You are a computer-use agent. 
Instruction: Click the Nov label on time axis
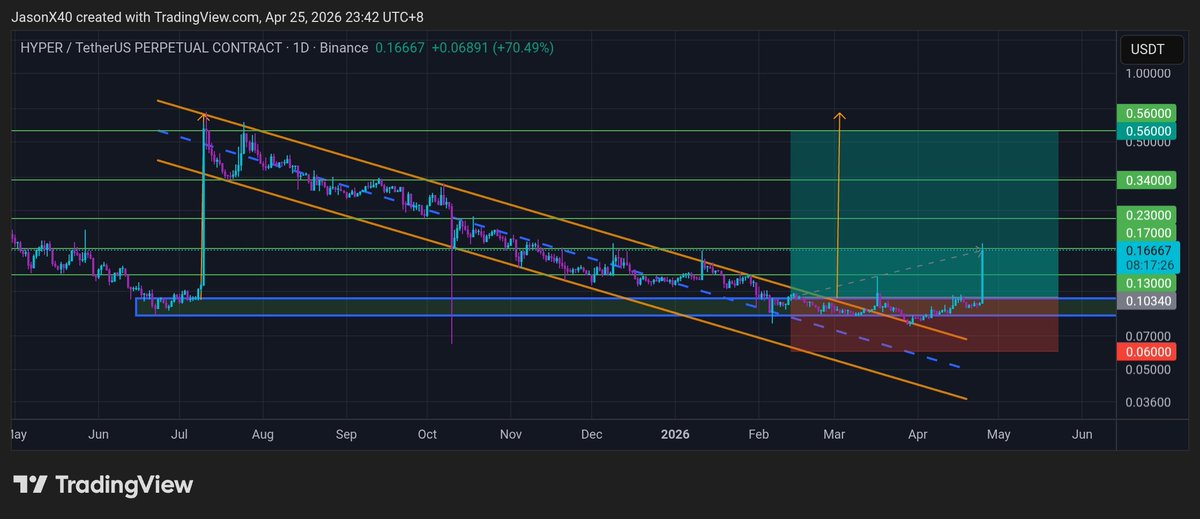tap(510, 435)
